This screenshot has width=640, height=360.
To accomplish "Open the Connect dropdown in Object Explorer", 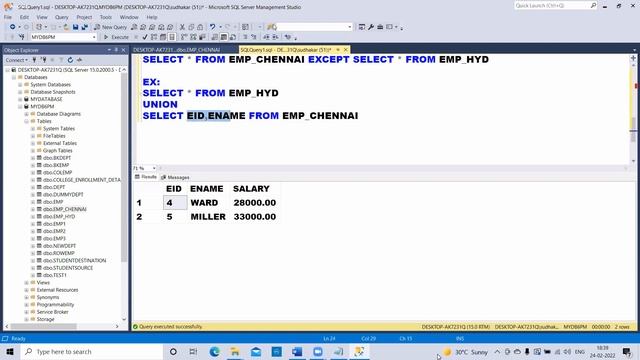I will (16, 60).
